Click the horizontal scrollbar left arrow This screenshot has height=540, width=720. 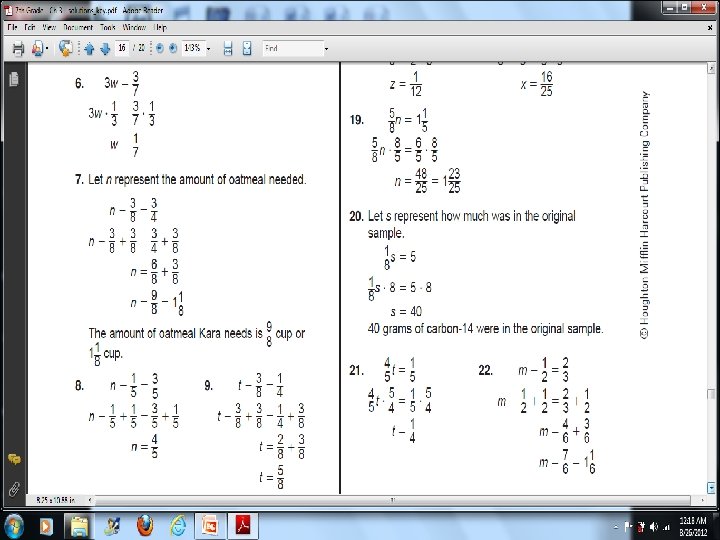pos(90,500)
